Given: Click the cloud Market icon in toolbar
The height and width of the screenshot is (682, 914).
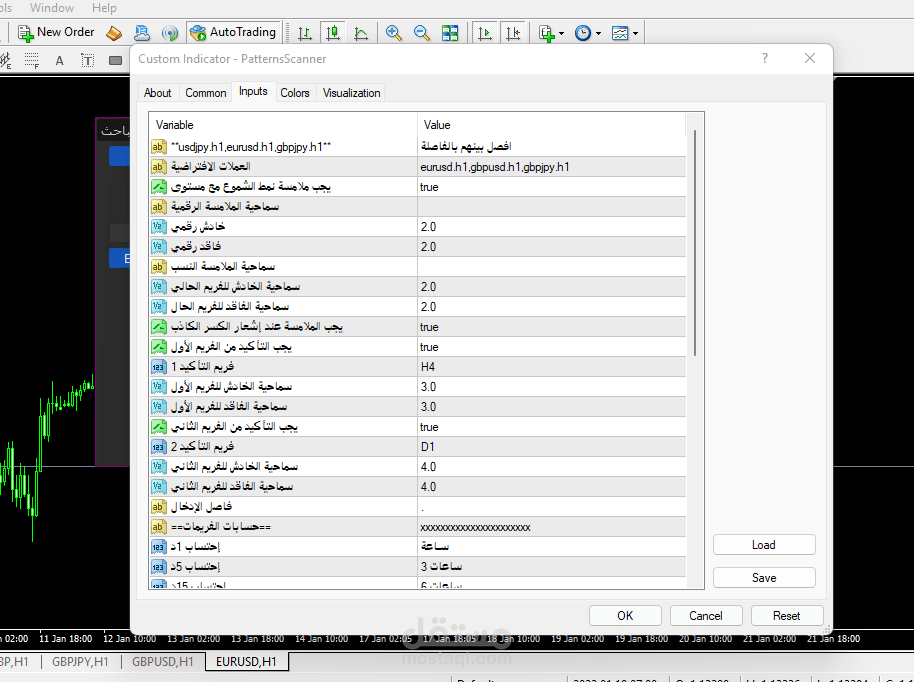Looking at the screenshot, I should (x=142, y=33).
